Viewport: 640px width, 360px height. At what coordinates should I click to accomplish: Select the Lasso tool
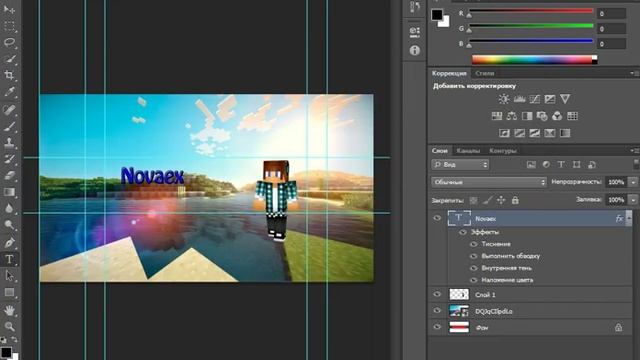coord(9,42)
